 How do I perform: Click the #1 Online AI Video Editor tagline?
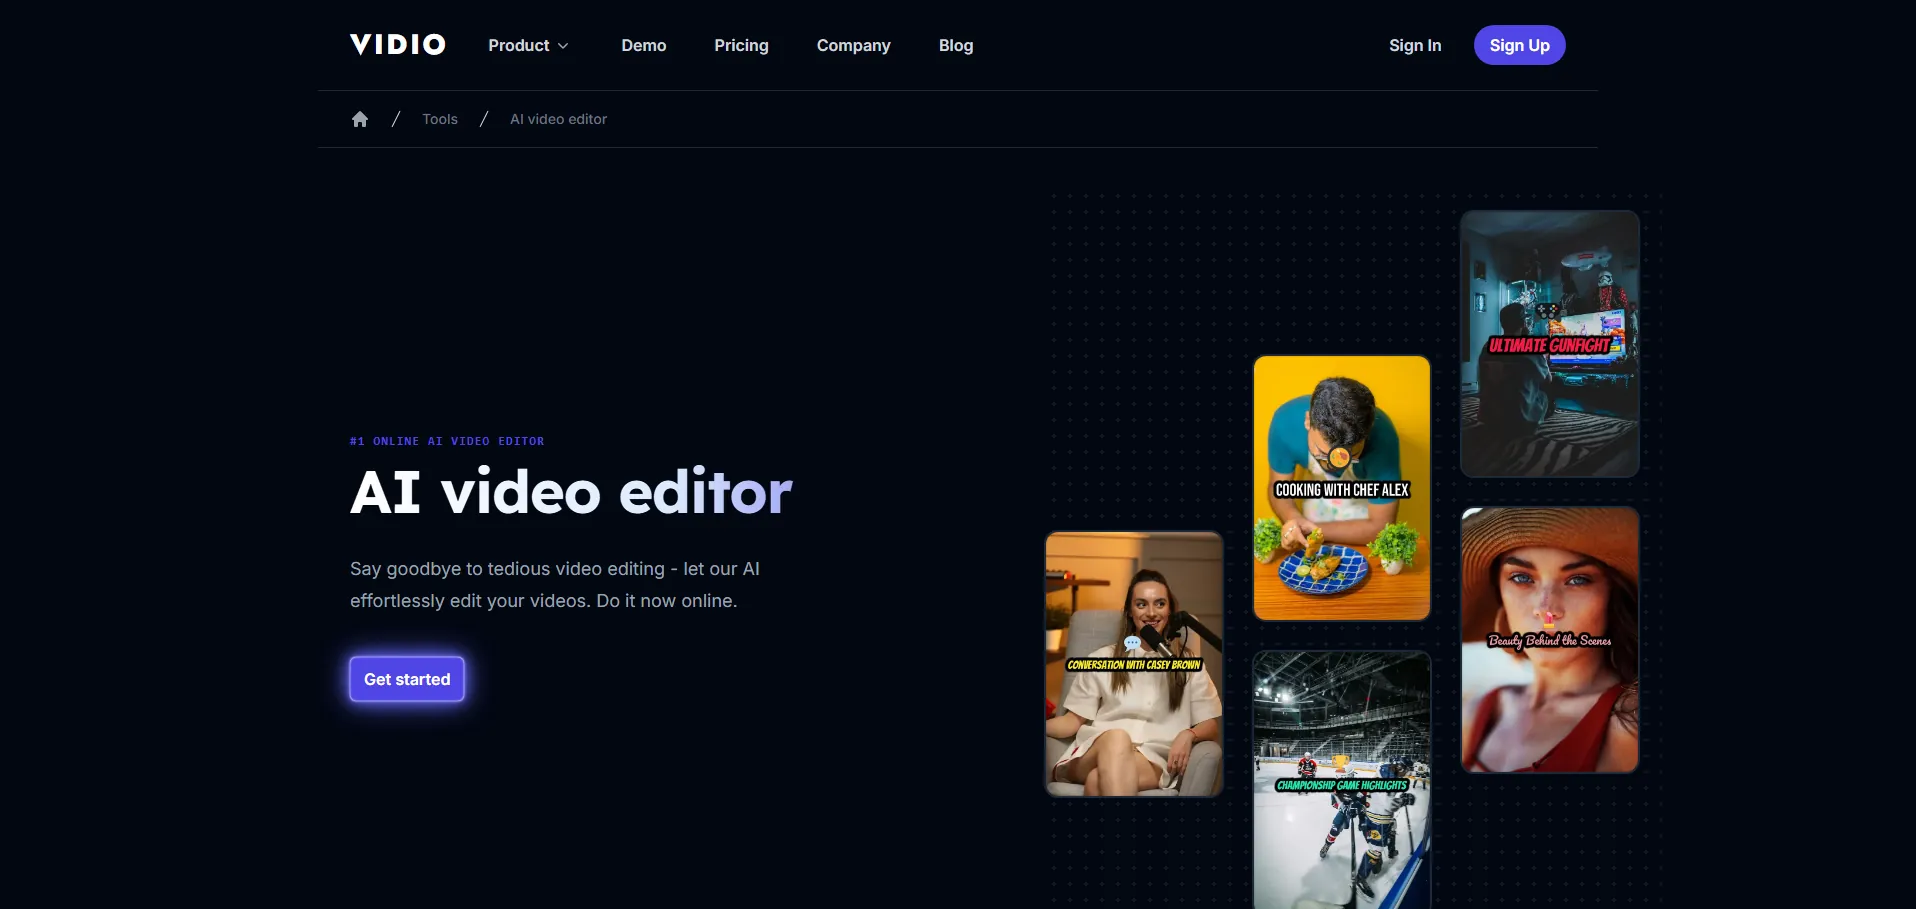pos(447,441)
